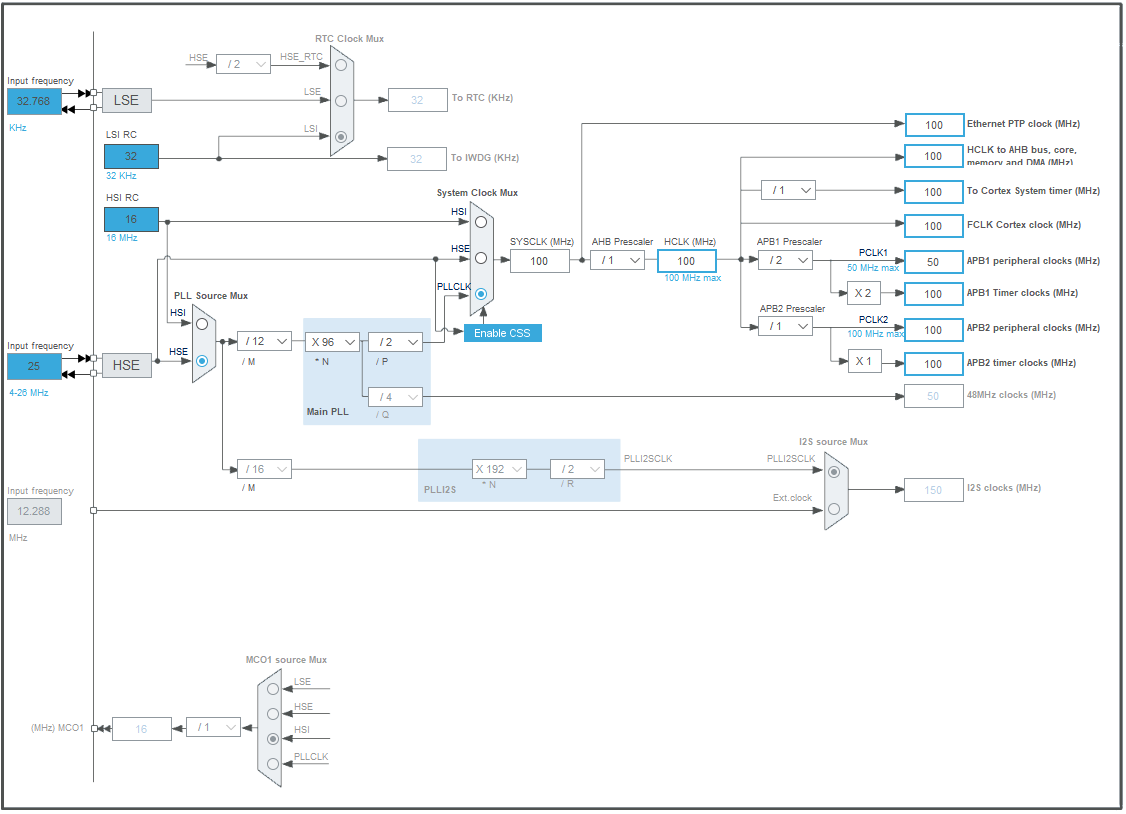
Task: Click the LSE oscillator block
Action: 127,100
